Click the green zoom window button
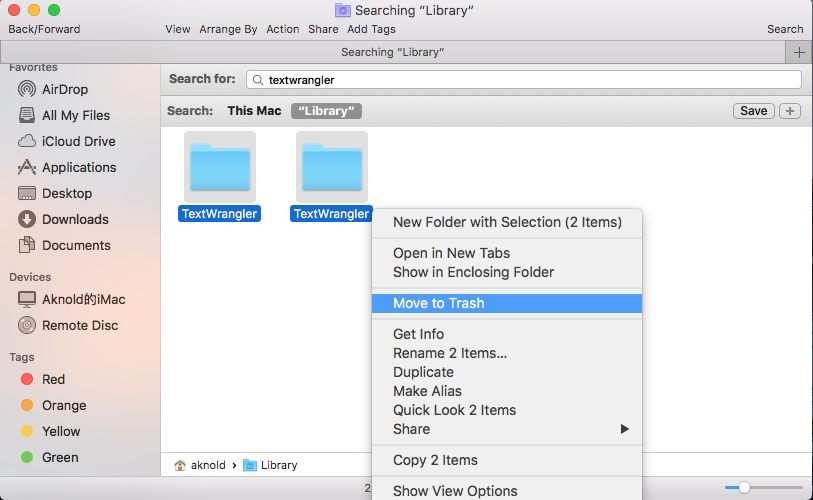The width and height of the screenshot is (813, 500). (x=54, y=10)
